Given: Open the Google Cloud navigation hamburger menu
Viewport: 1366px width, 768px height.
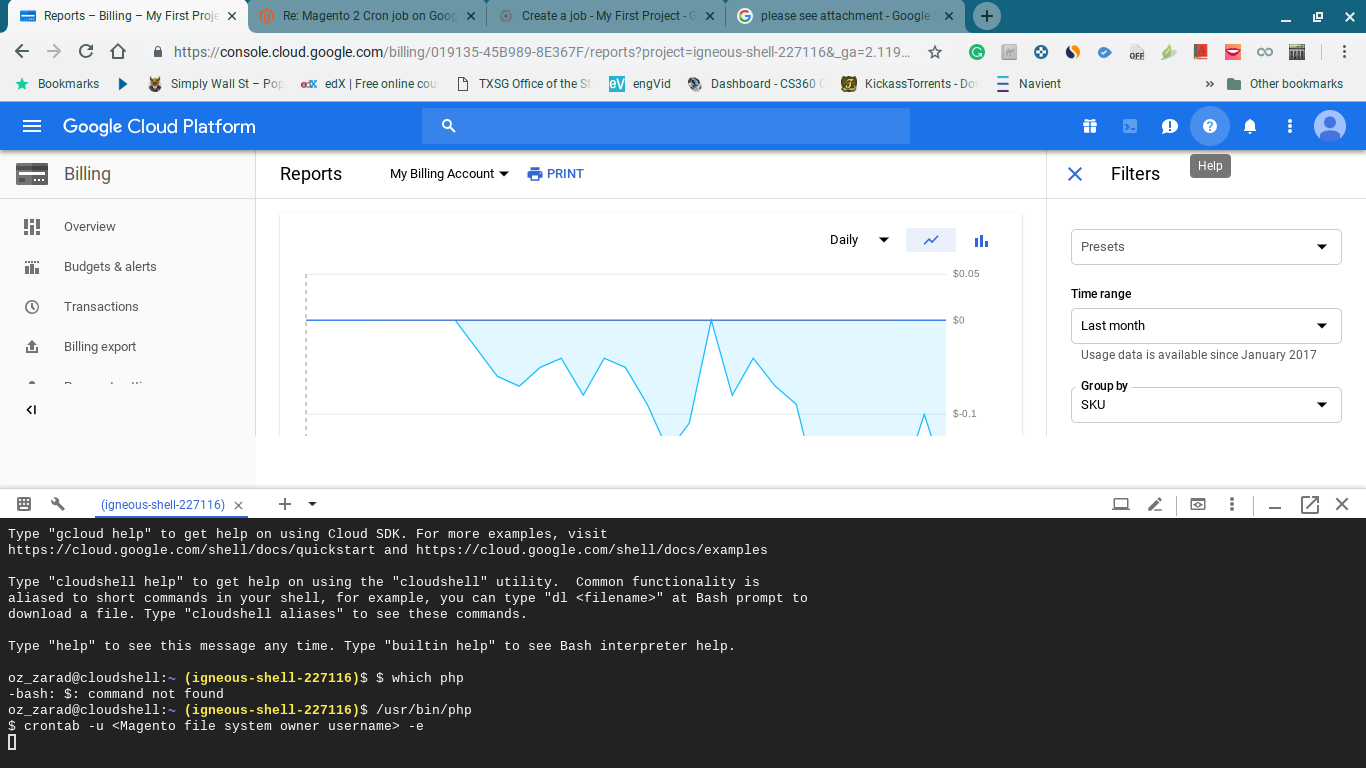Looking at the screenshot, I should [32, 126].
